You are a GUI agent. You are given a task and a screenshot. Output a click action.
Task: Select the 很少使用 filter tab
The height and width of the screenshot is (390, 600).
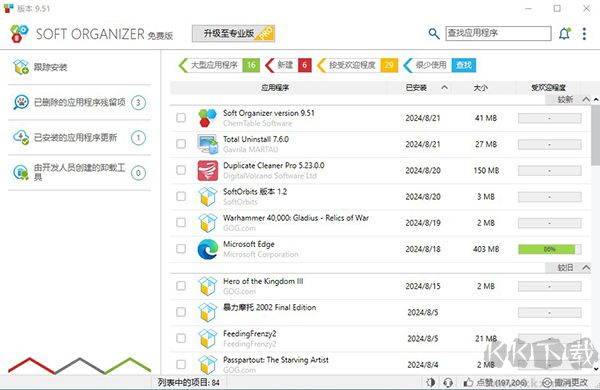click(x=439, y=65)
